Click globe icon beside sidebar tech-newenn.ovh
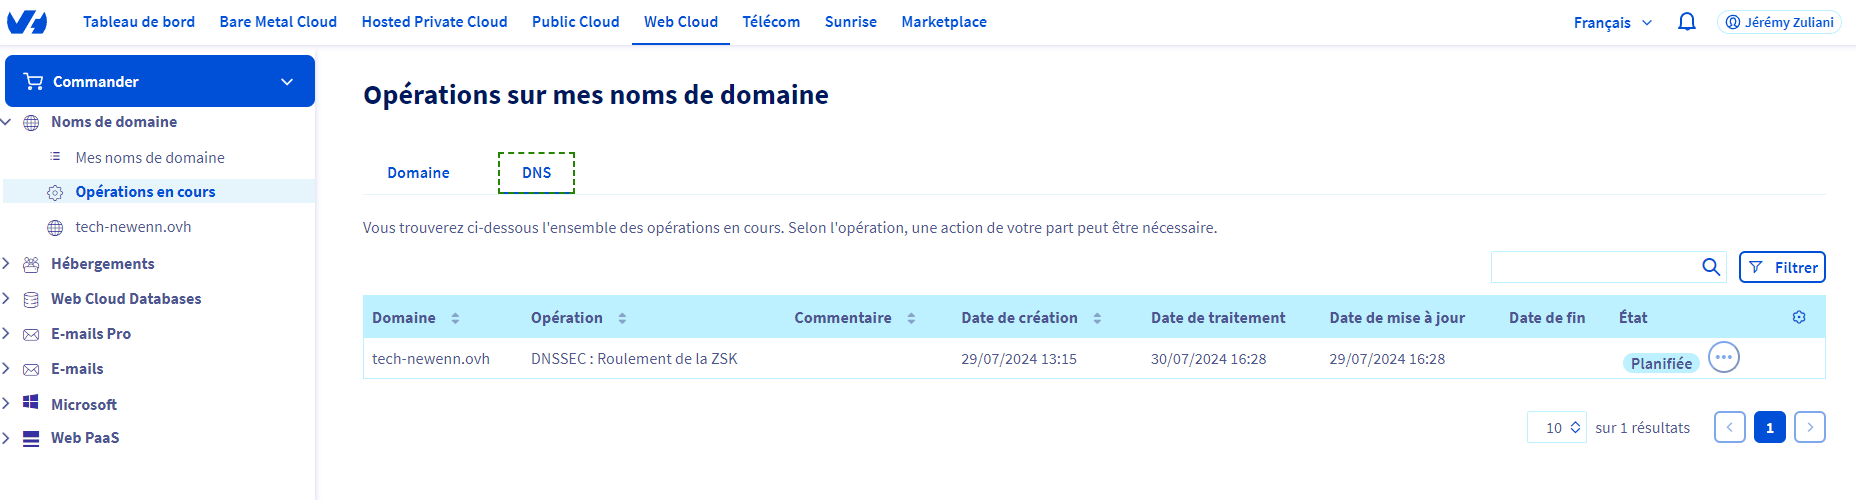The width and height of the screenshot is (1856, 500). pyautogui.click(x=55, y=228)
